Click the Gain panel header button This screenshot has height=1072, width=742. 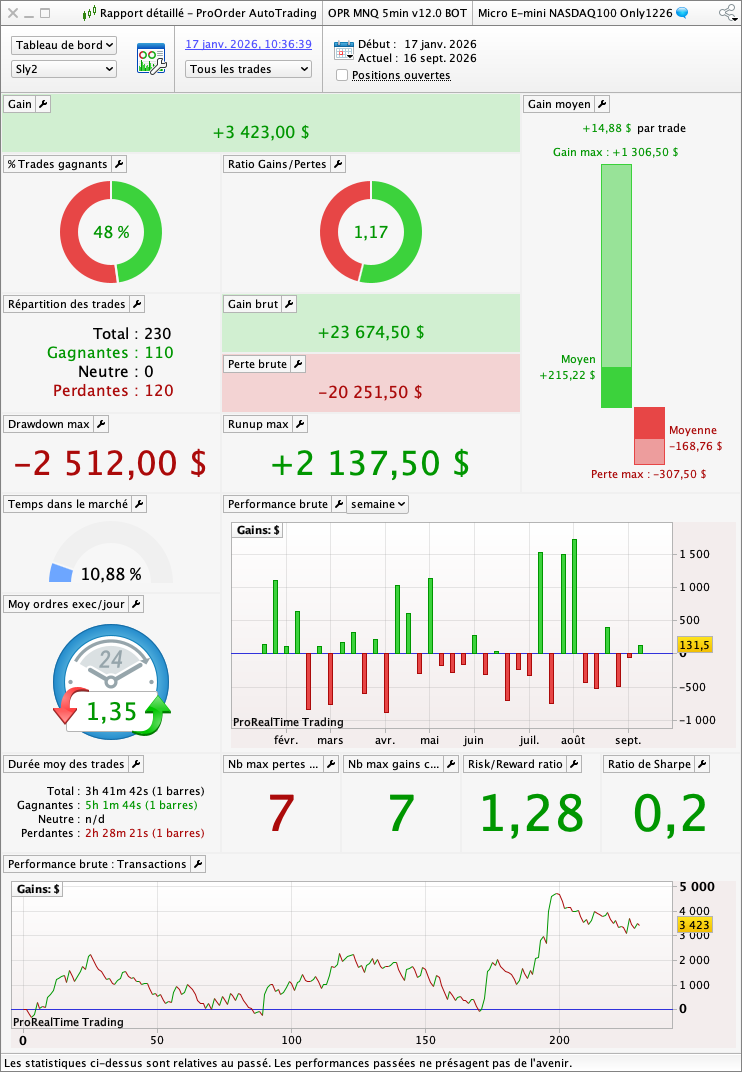pos(20,104)
